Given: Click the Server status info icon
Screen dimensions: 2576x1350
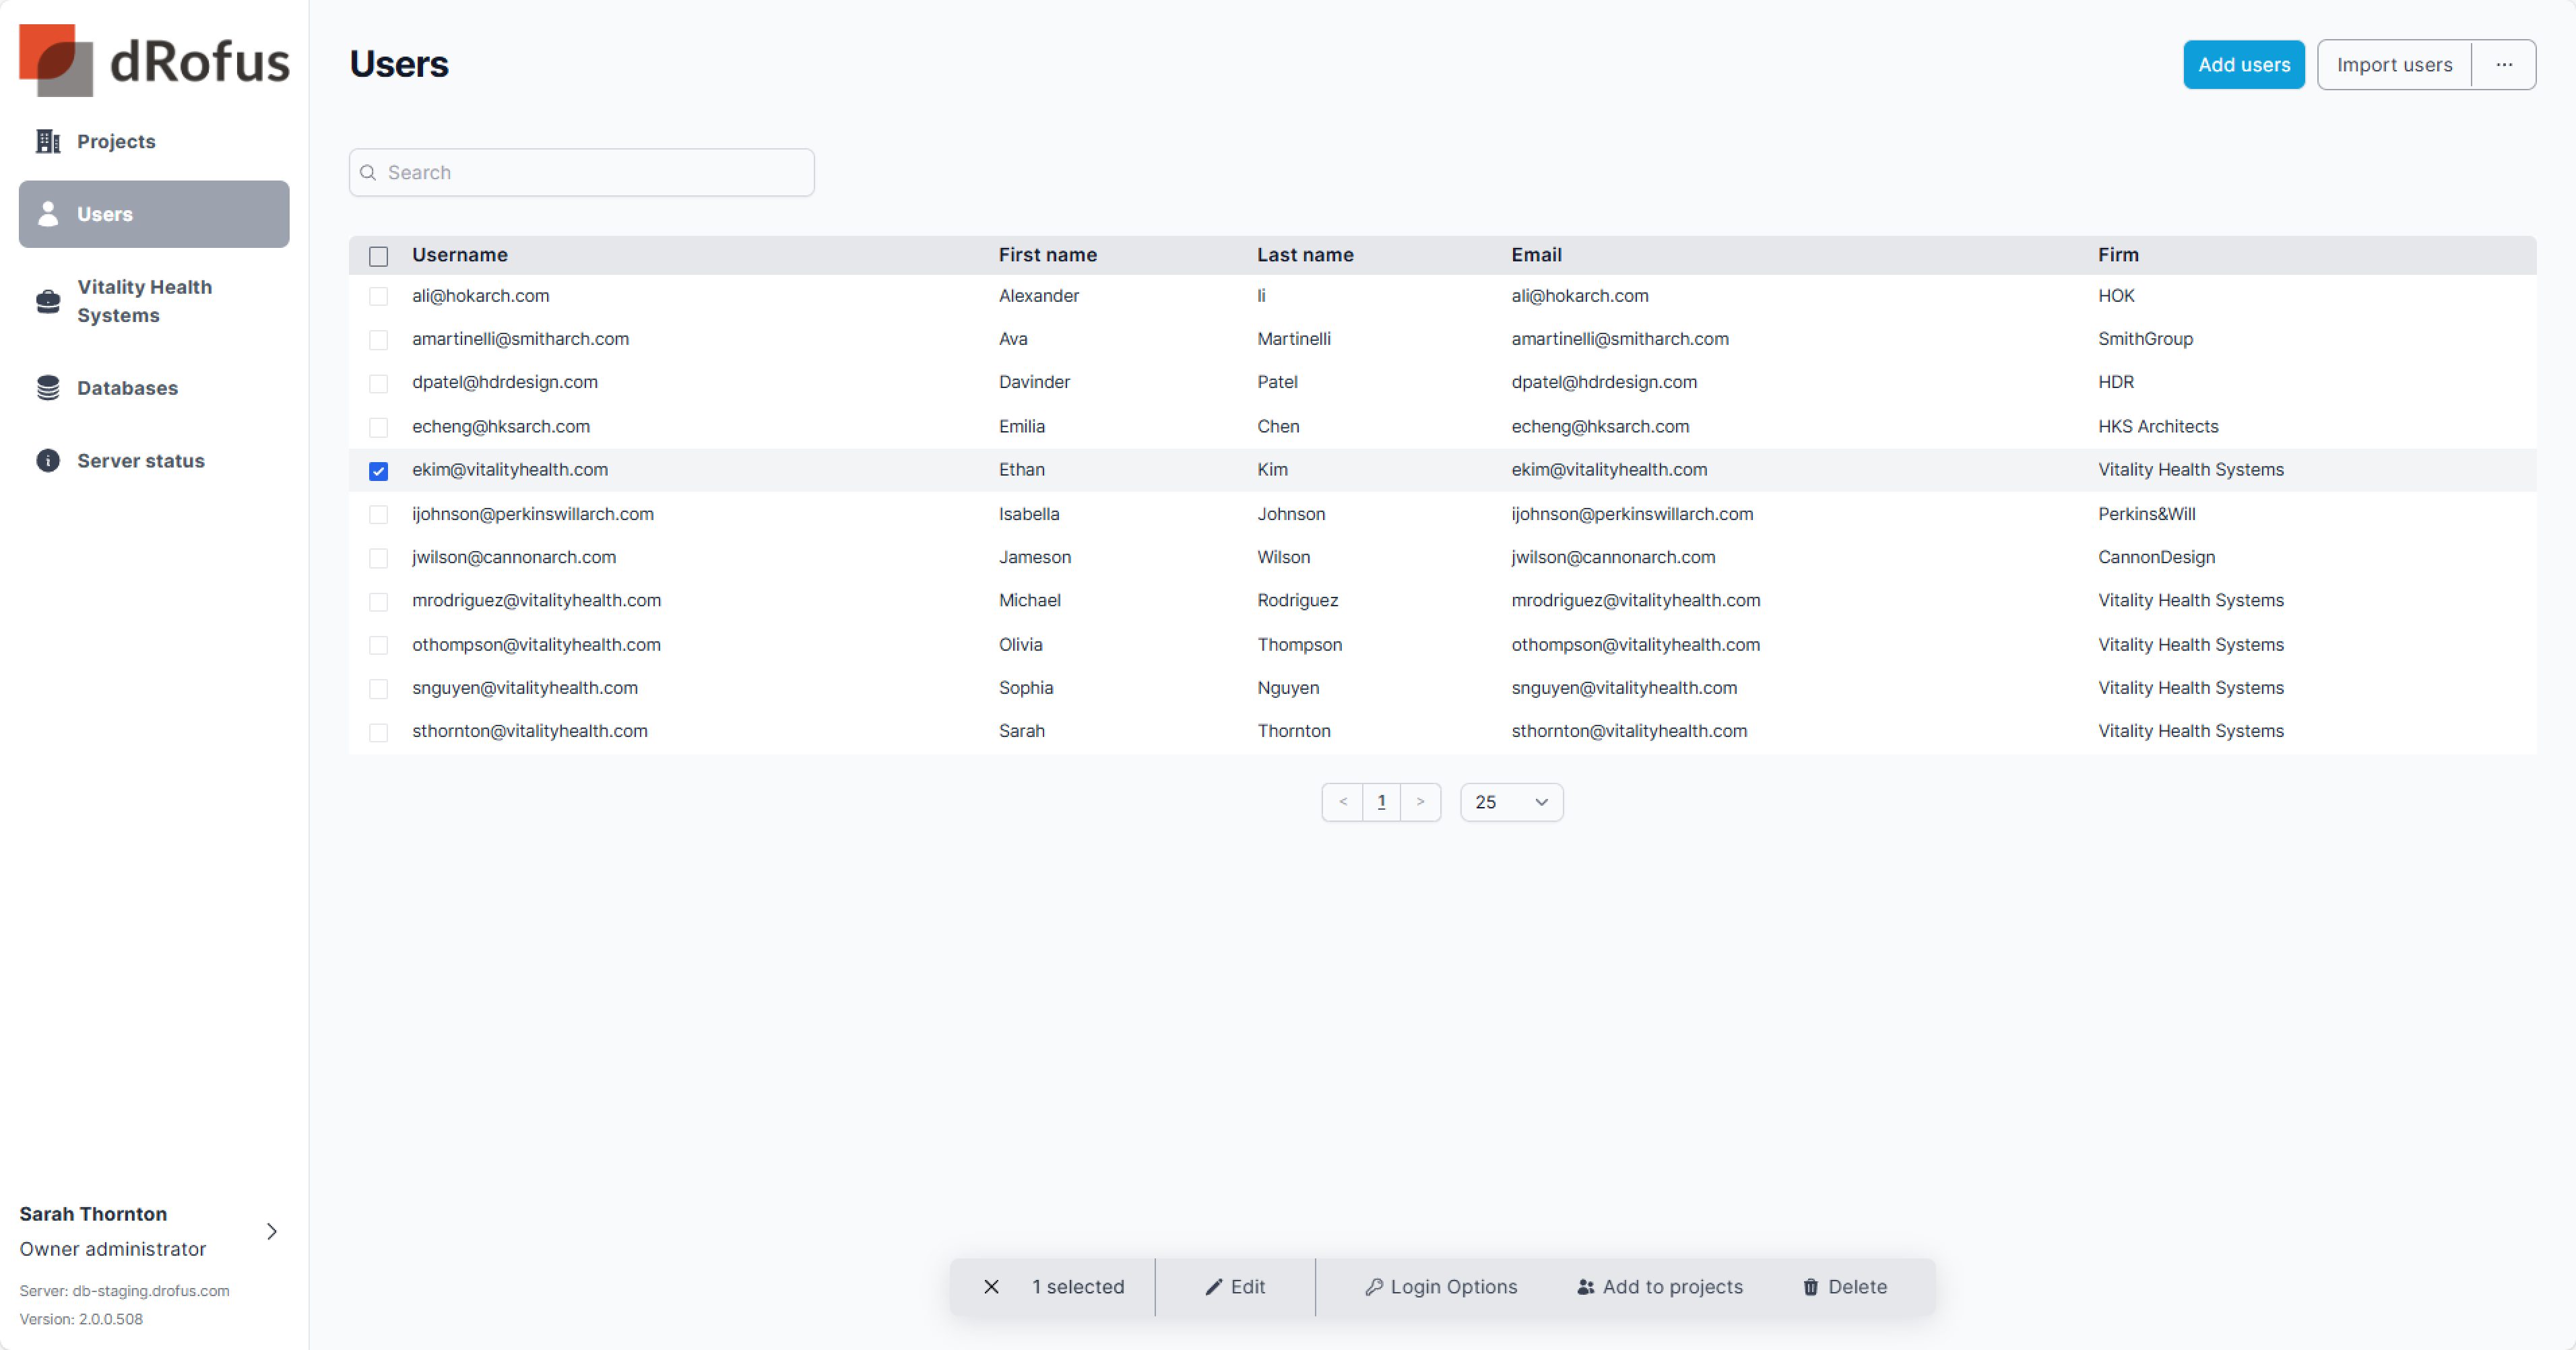Looking at the screenshot, I should tap(48, 461).
